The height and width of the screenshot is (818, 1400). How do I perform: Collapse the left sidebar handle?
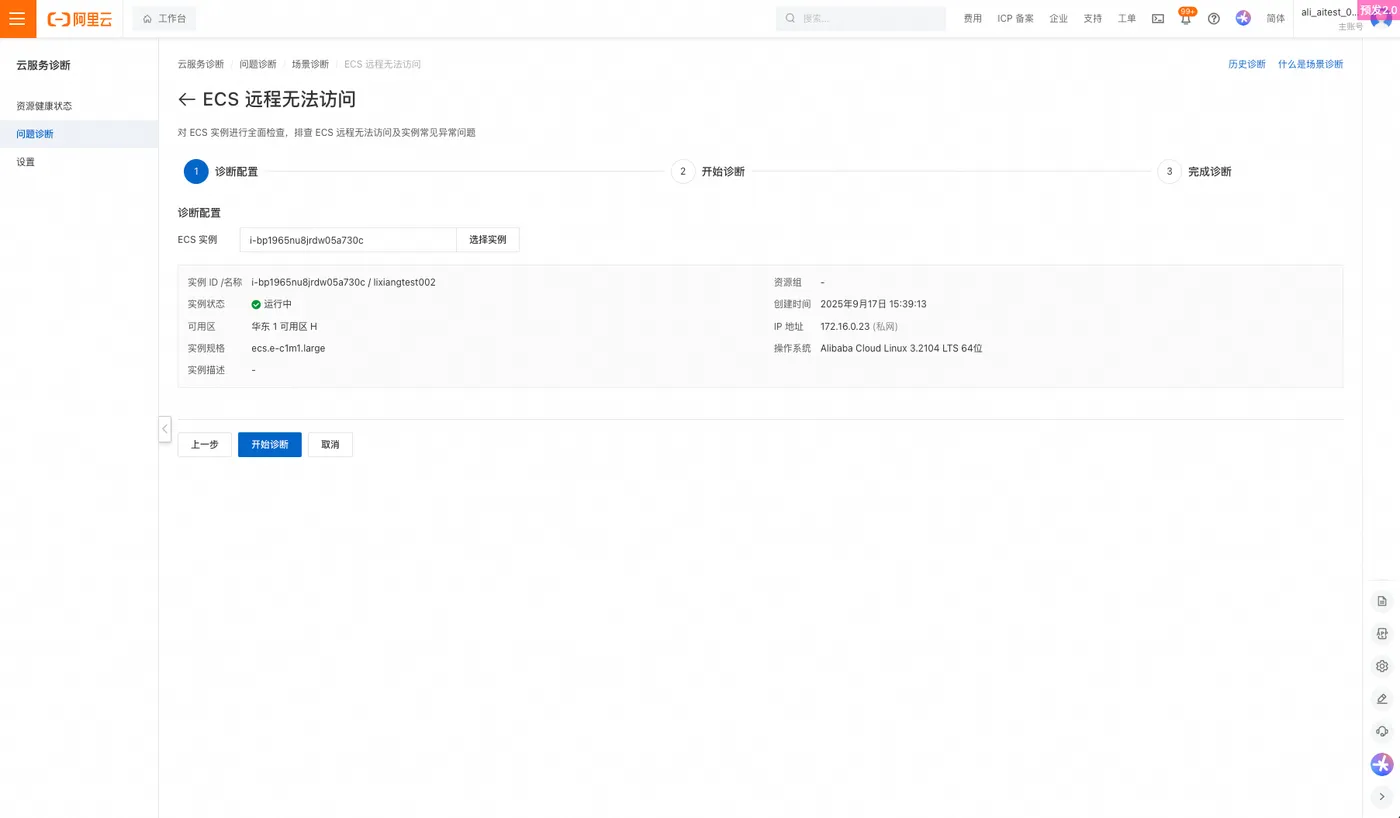click(x=165, y=429)
